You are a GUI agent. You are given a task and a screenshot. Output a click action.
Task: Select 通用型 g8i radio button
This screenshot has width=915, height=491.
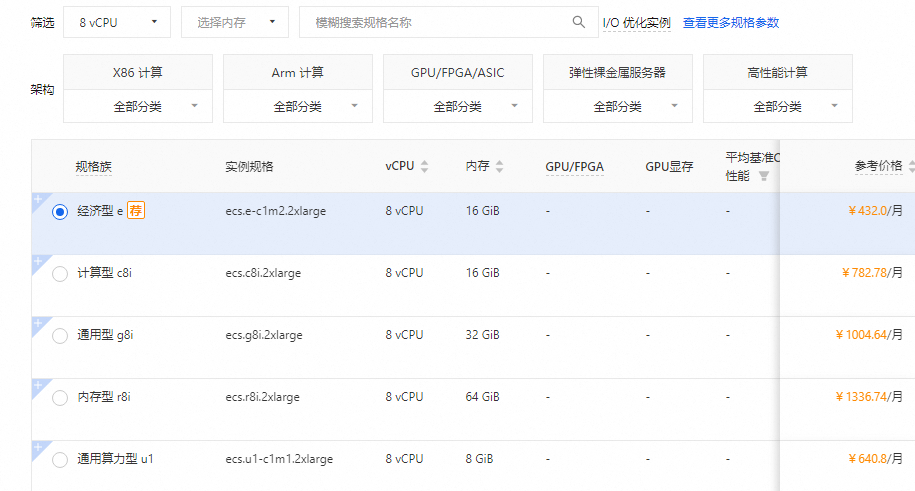(x=60, y=336)
